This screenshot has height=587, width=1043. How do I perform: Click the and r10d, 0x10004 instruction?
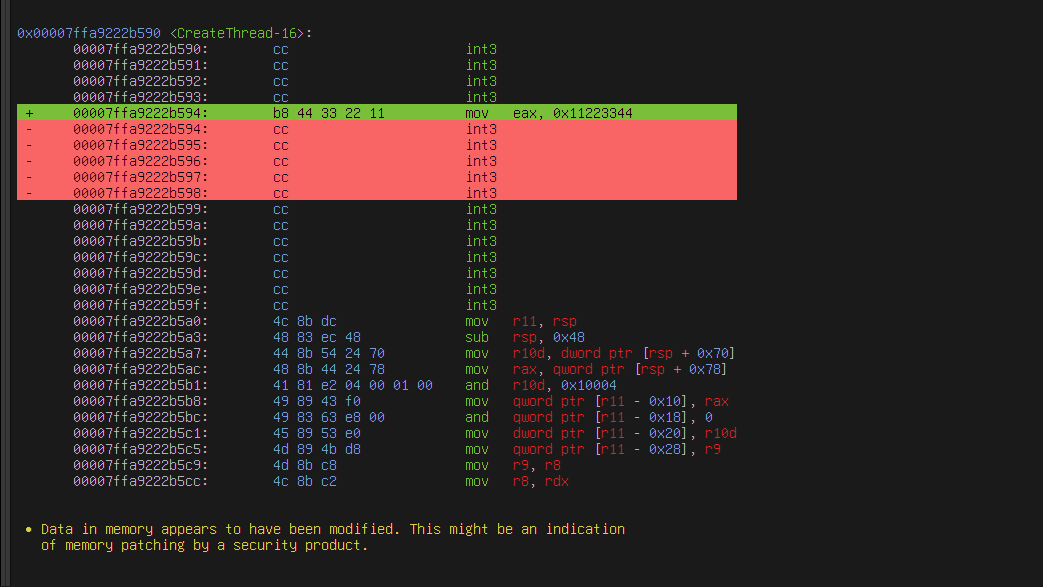(541, 385)
